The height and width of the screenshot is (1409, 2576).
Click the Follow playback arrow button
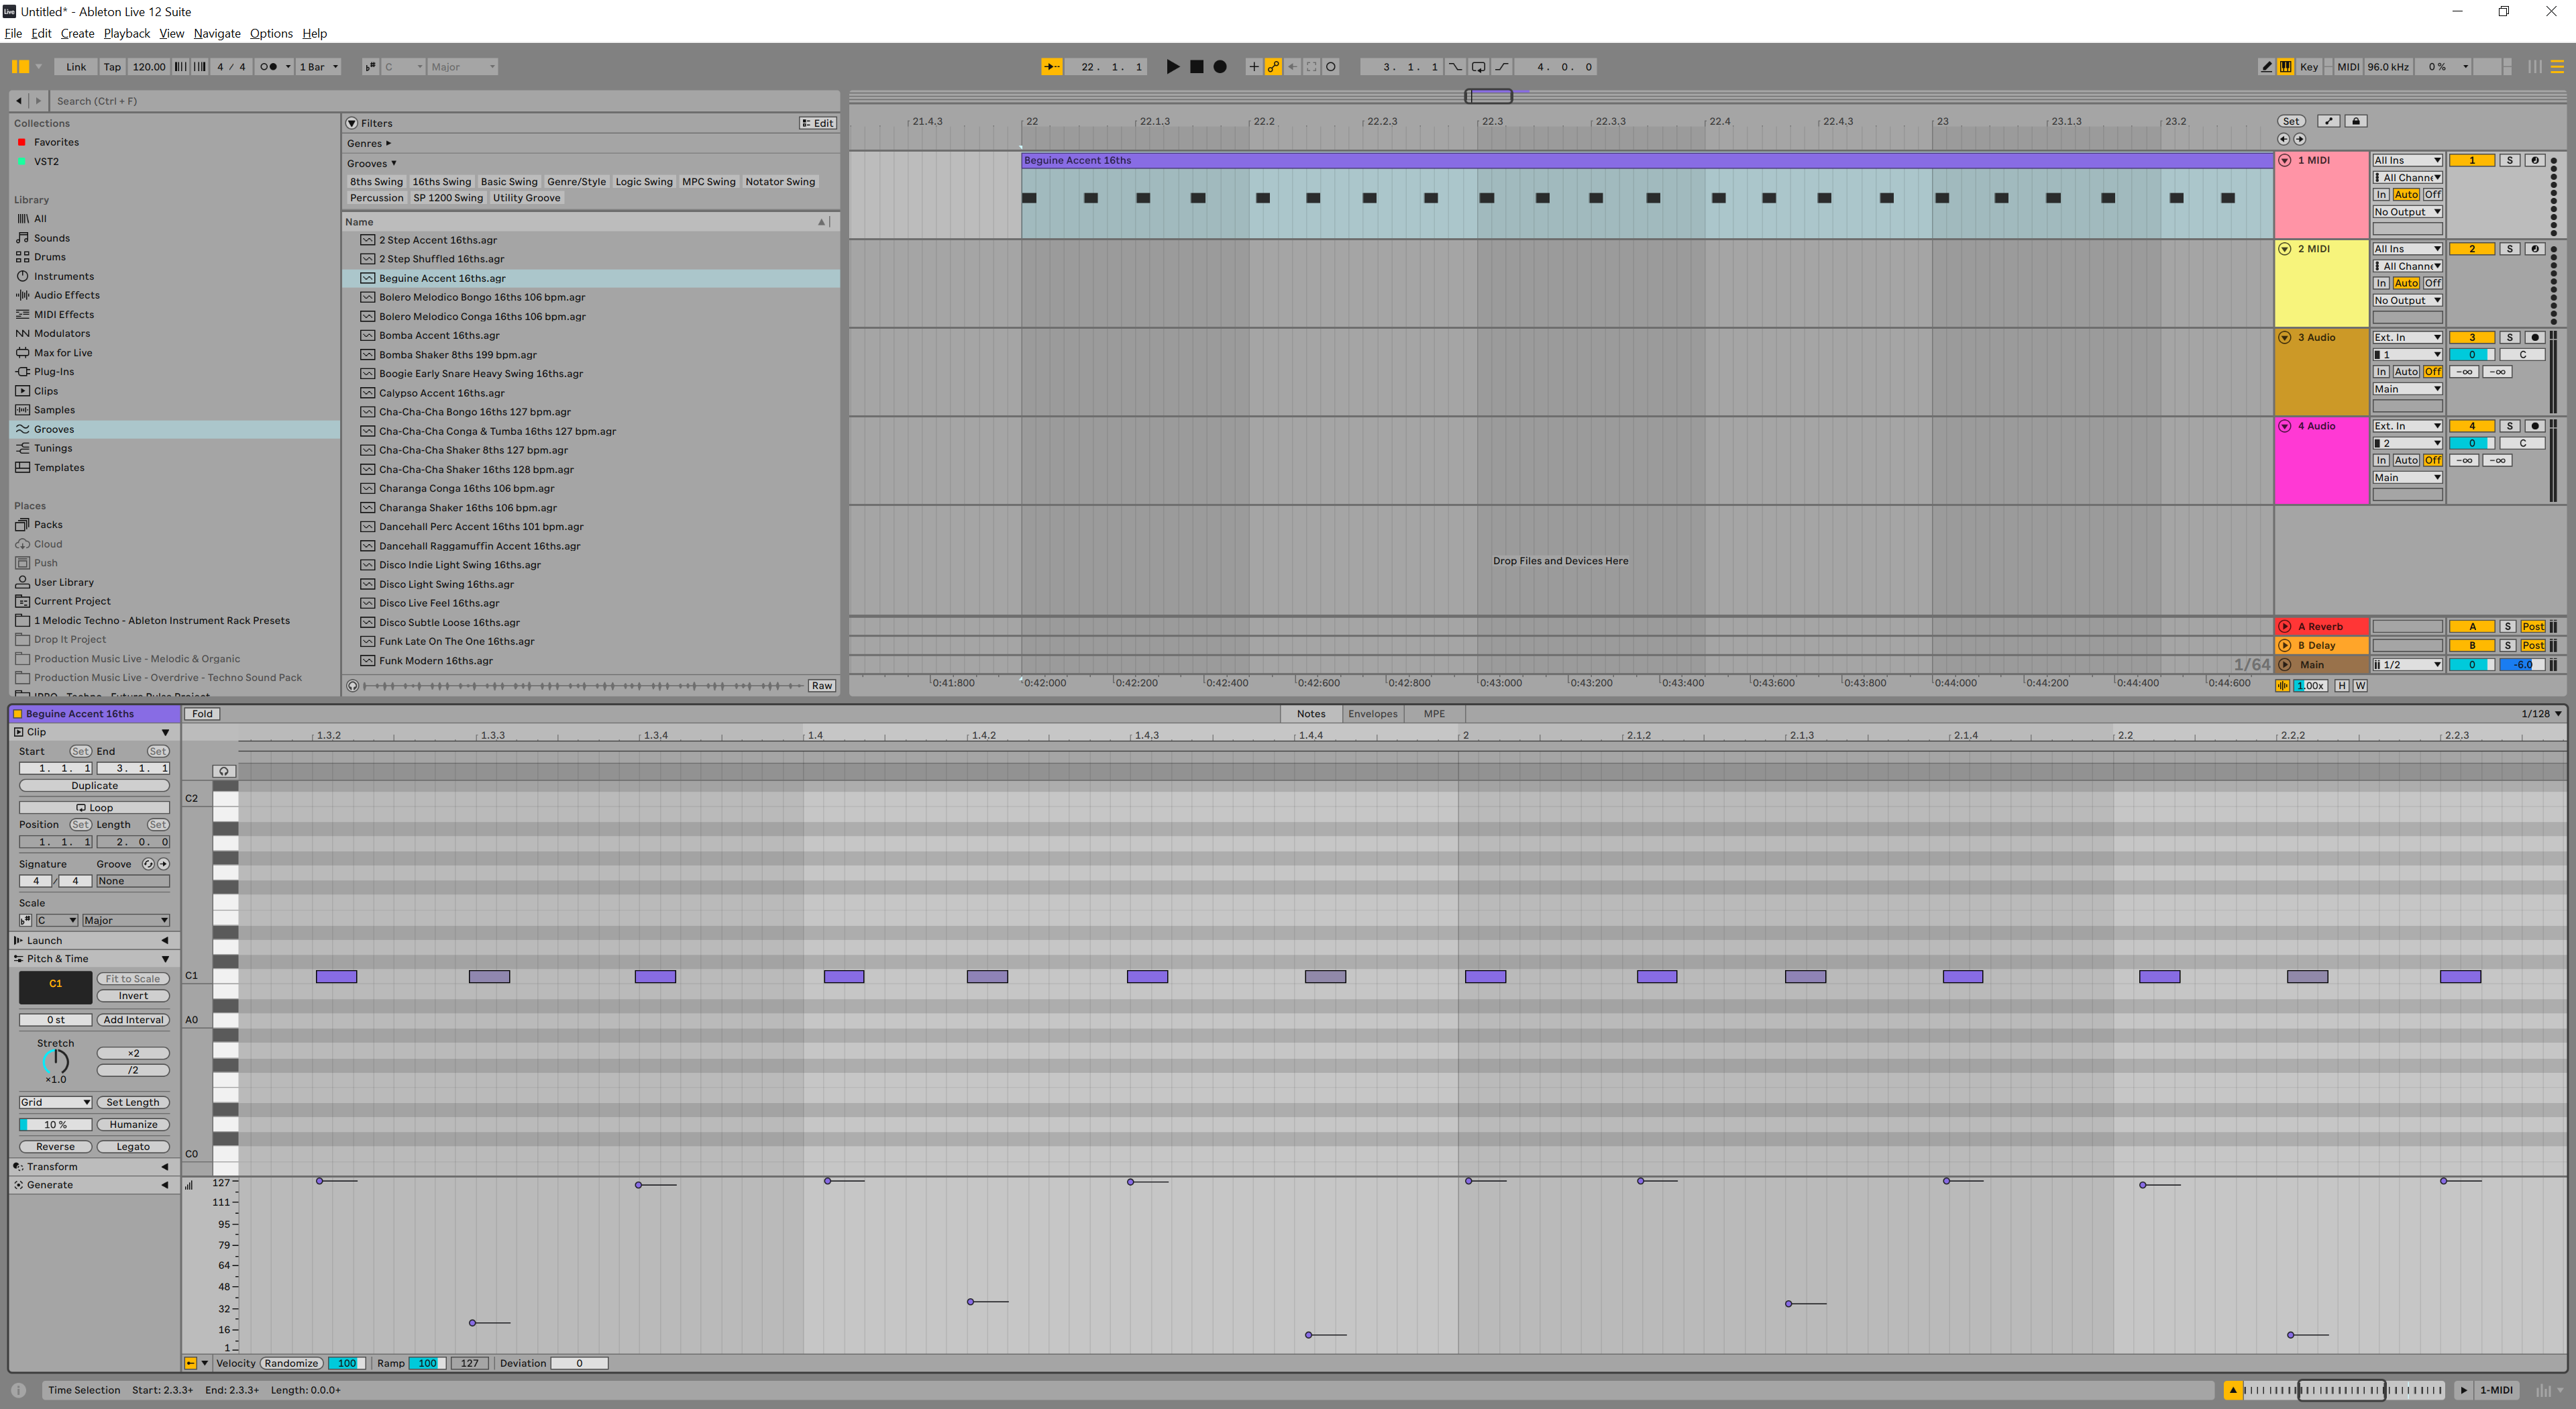point(1051,67)
